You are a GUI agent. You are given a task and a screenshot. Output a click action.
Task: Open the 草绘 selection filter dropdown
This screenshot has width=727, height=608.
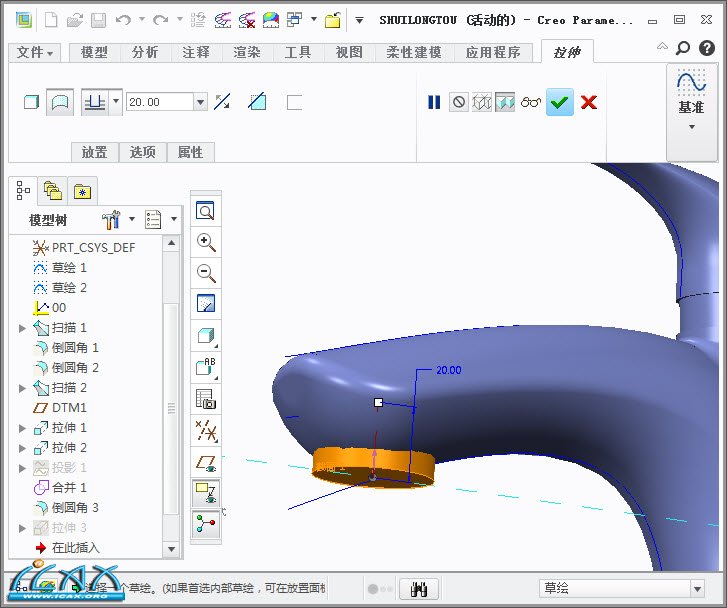coord(697,589)
